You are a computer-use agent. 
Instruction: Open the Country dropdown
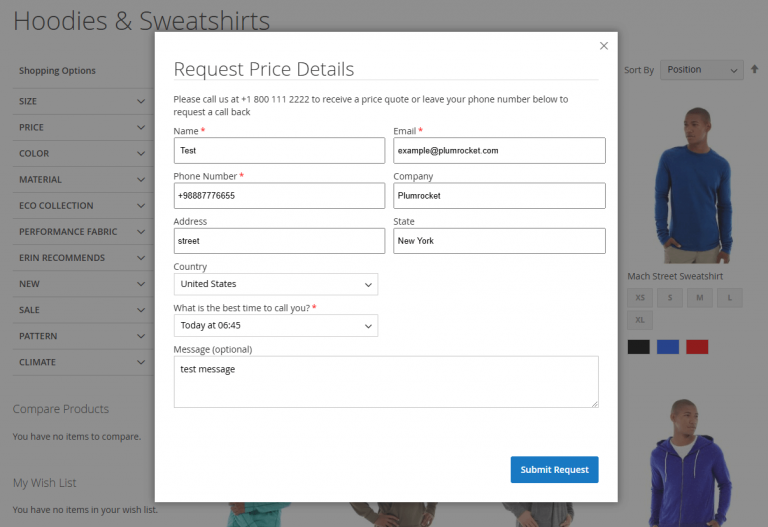click(275, 284)
